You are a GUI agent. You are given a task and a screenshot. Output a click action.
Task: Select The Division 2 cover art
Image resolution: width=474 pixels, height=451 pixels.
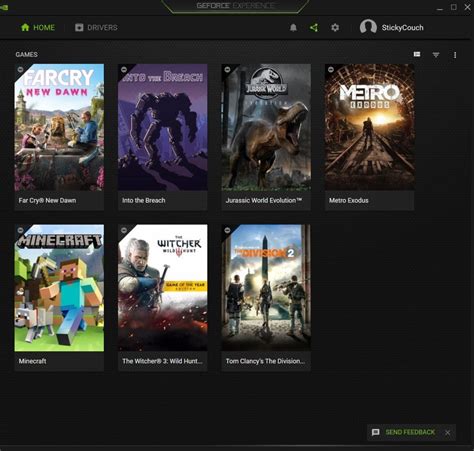[266, 288]
